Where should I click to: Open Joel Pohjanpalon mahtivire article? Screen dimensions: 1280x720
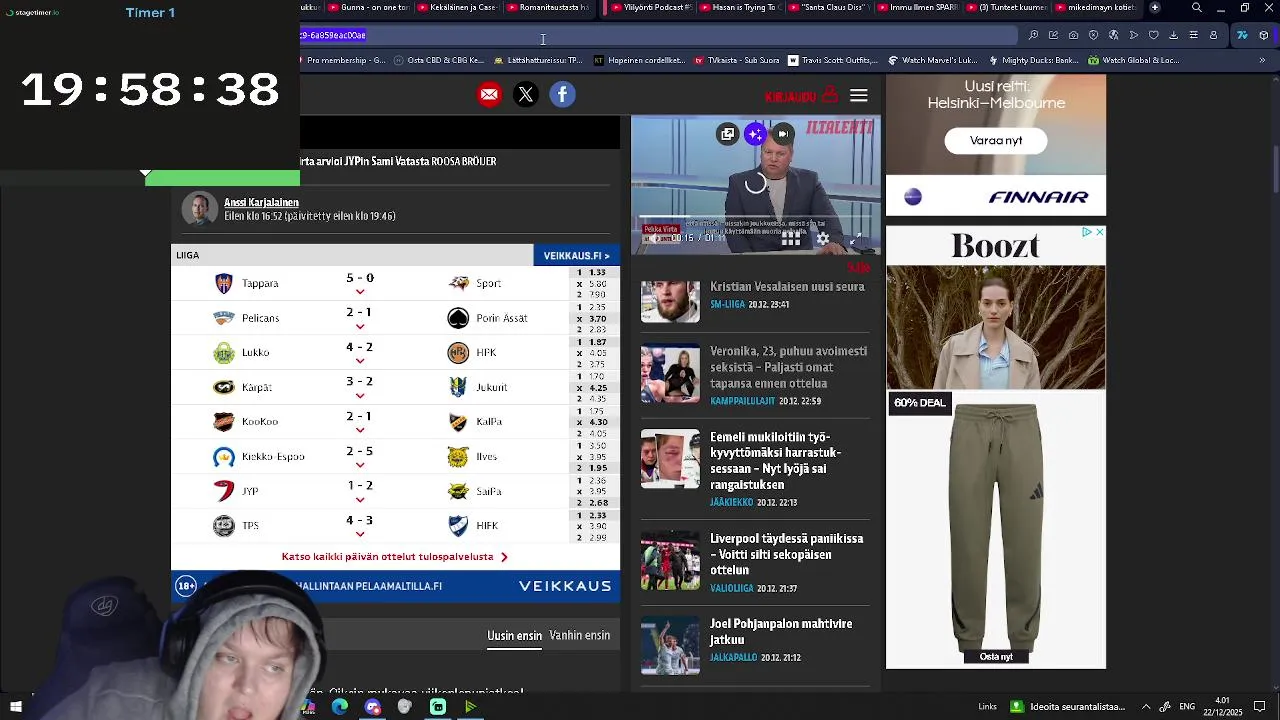point(781,631)
